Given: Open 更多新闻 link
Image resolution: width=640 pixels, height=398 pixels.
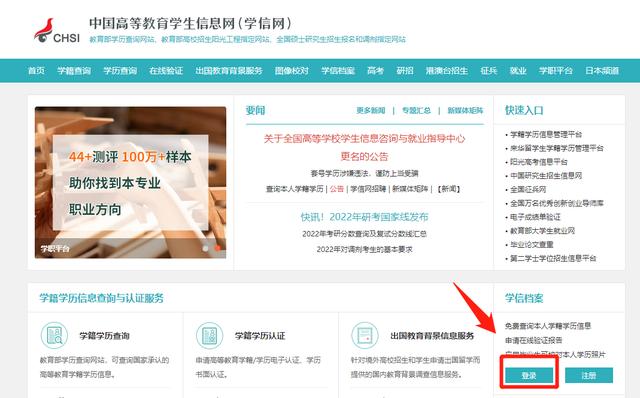Looking at the screenshot, I should pos(371,110).
